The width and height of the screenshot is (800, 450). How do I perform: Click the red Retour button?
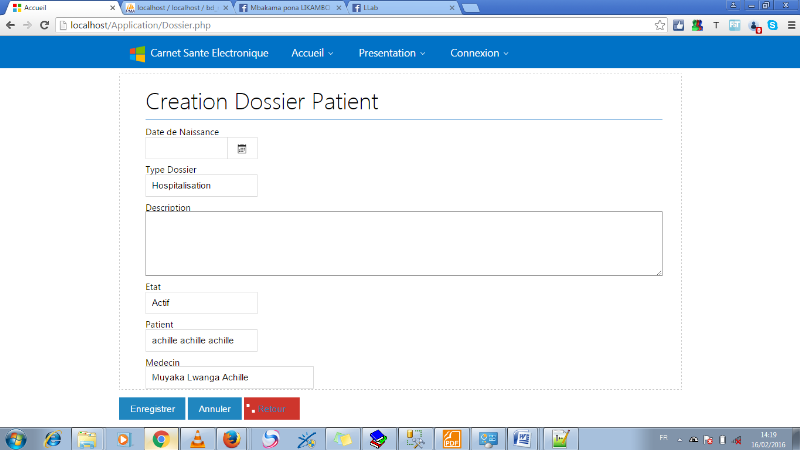tap(272, 409)
